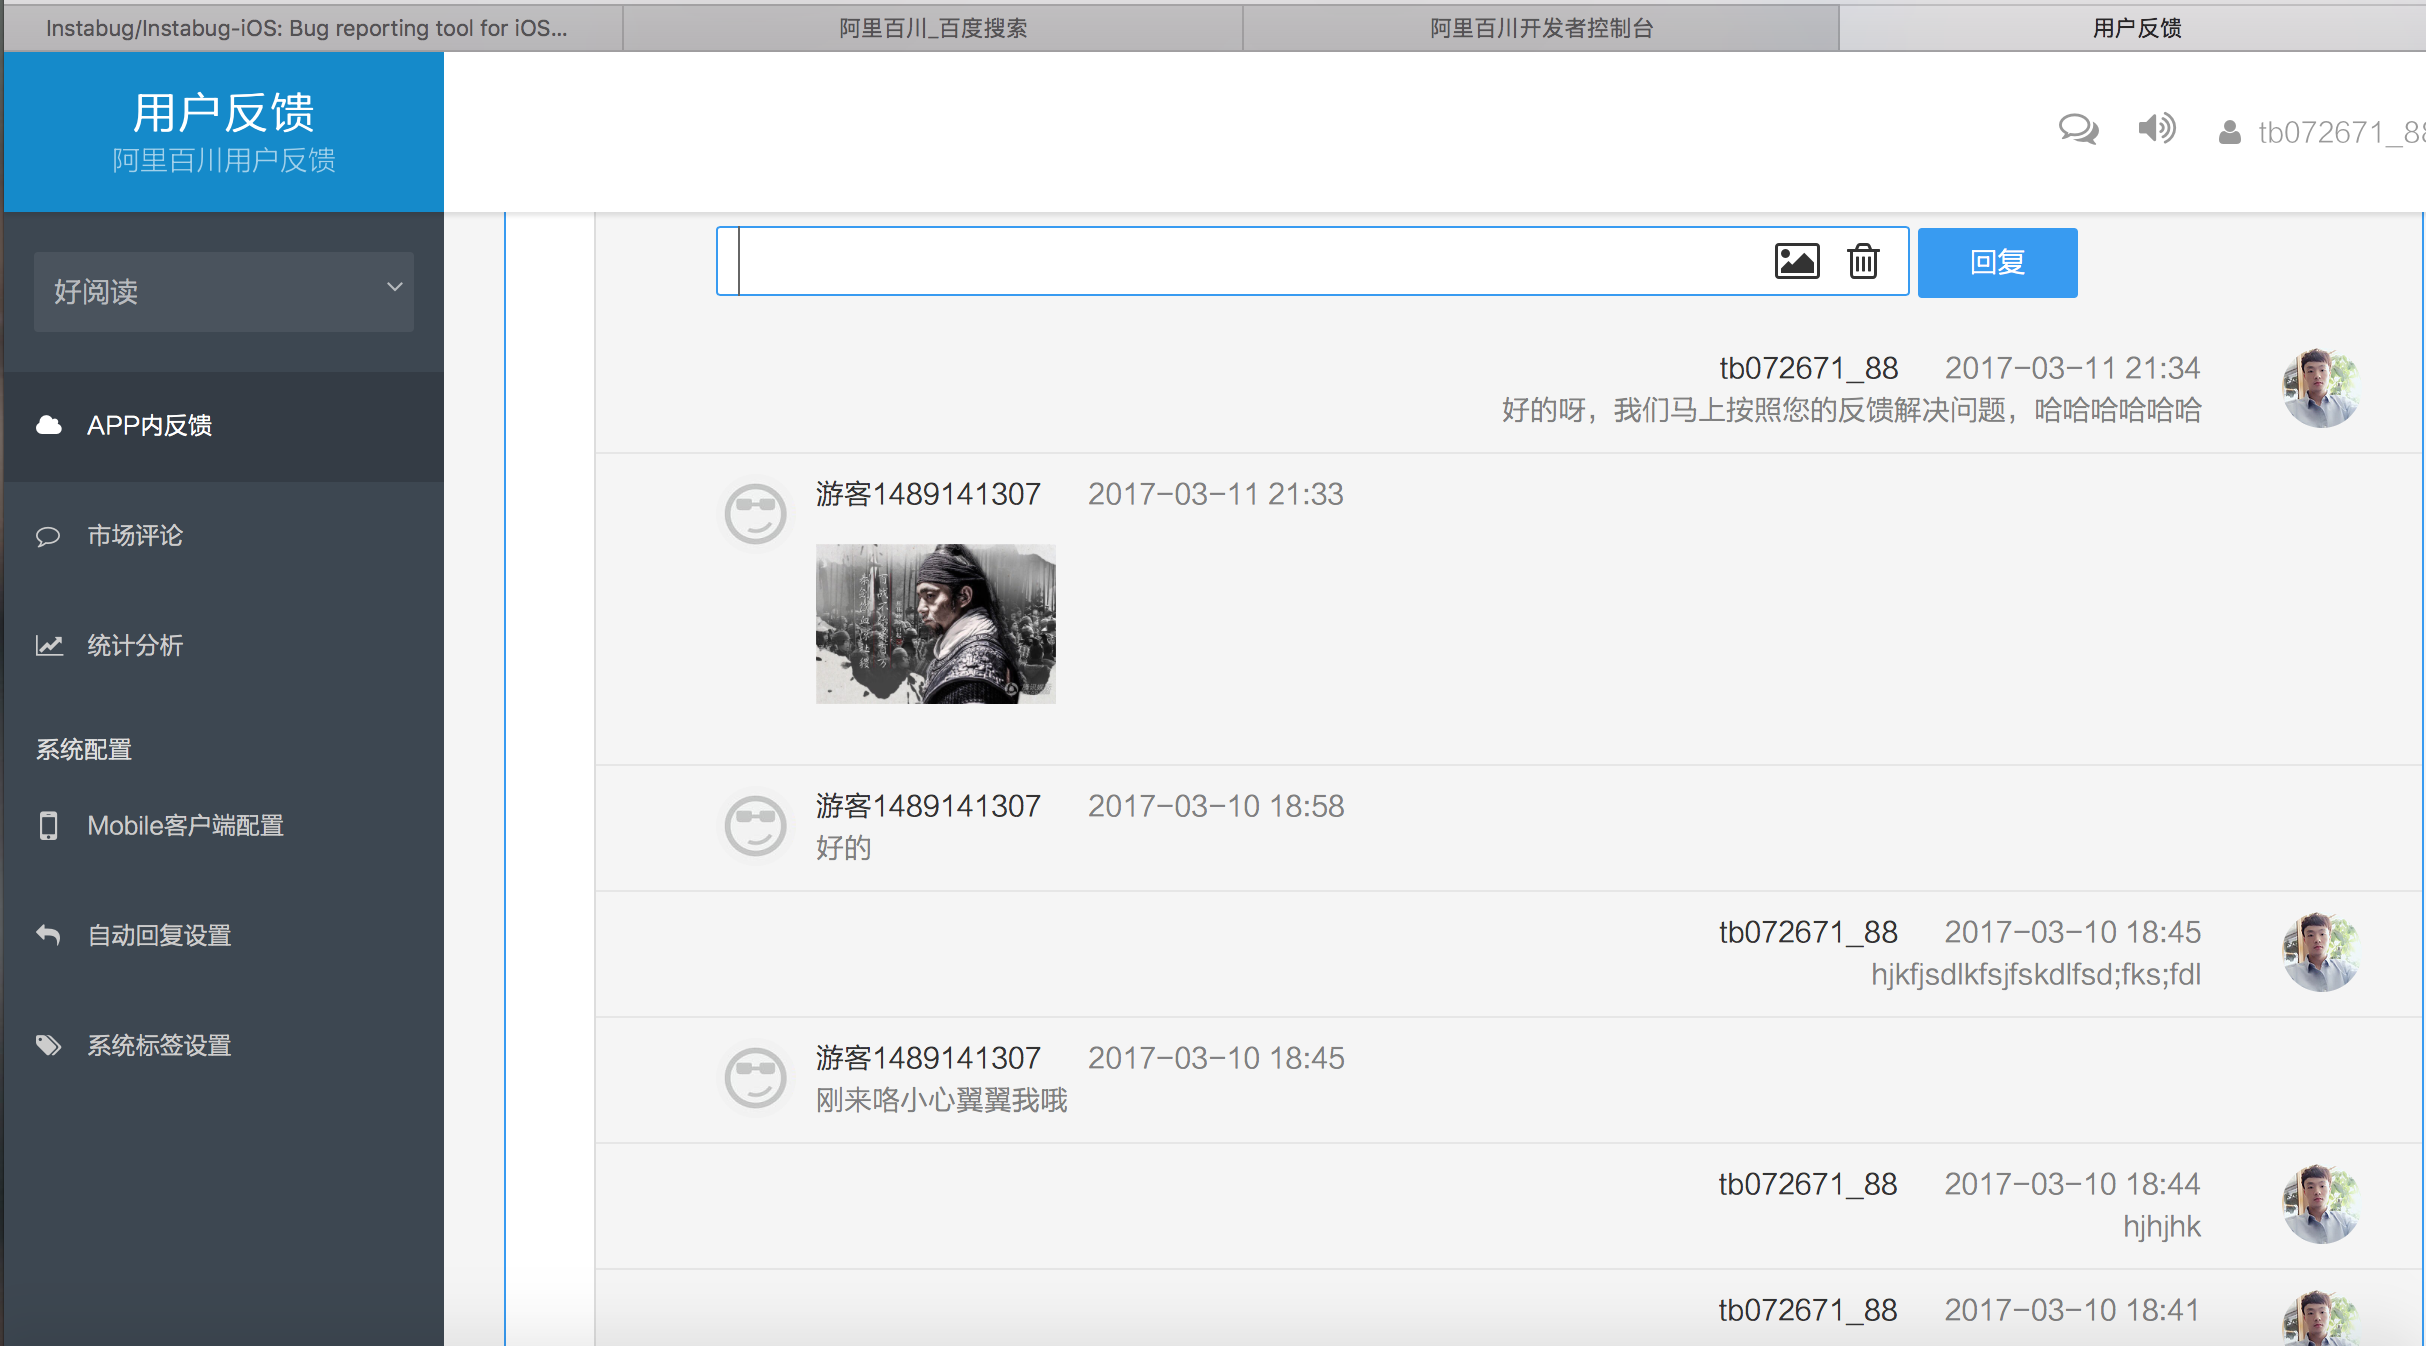Click the chevron arrow on 好阅读 selector
2426x1346 pixels.
395,287
